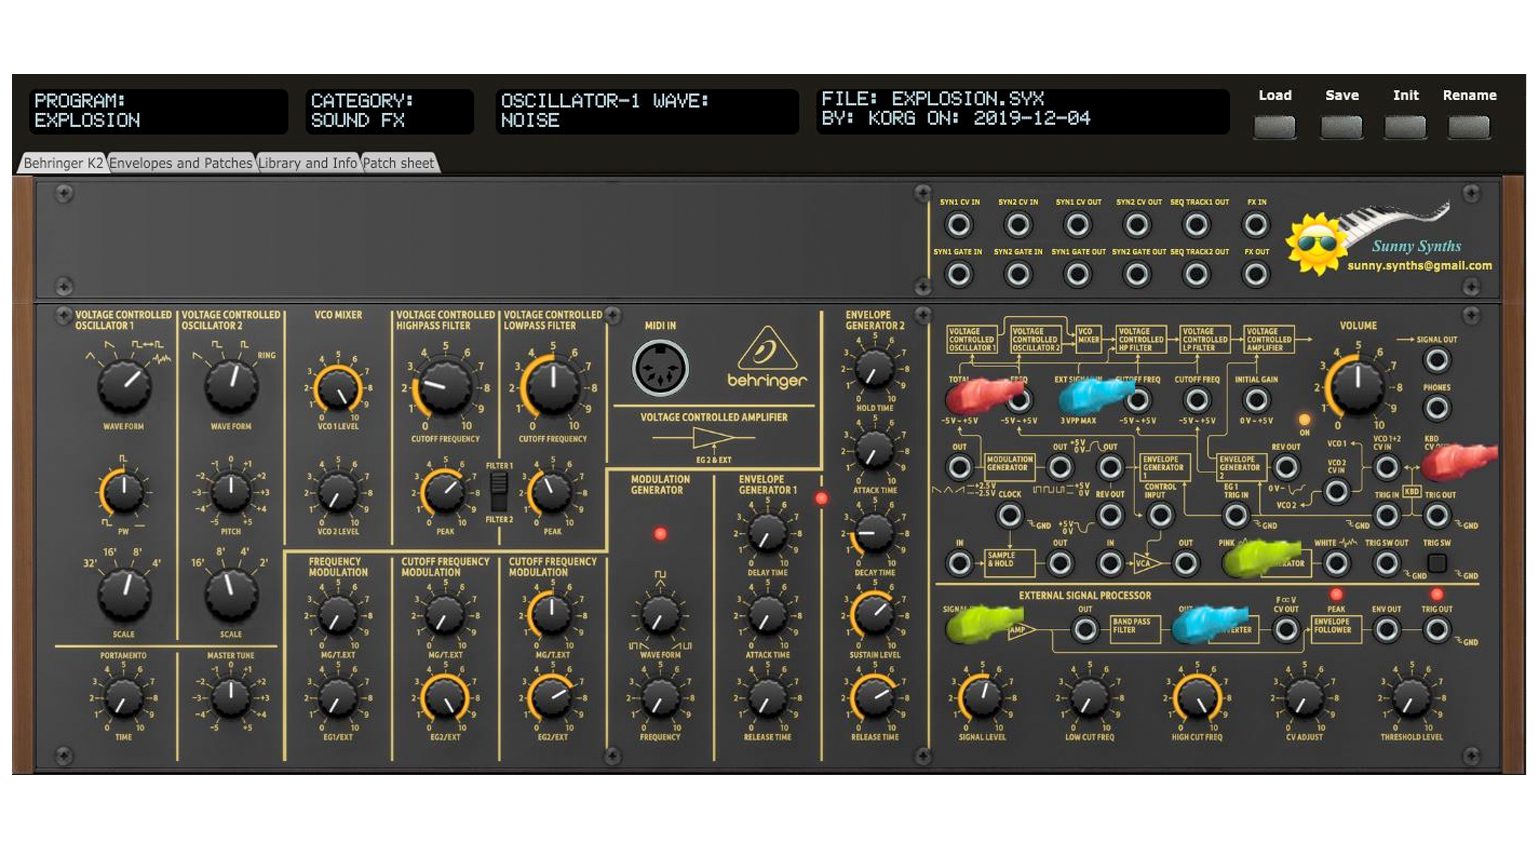Click the highpass filter CUTOFF FREQUENCY knob
Image resolution: width=1540 pixels, height=850 pixels.
tap(445, 387)
